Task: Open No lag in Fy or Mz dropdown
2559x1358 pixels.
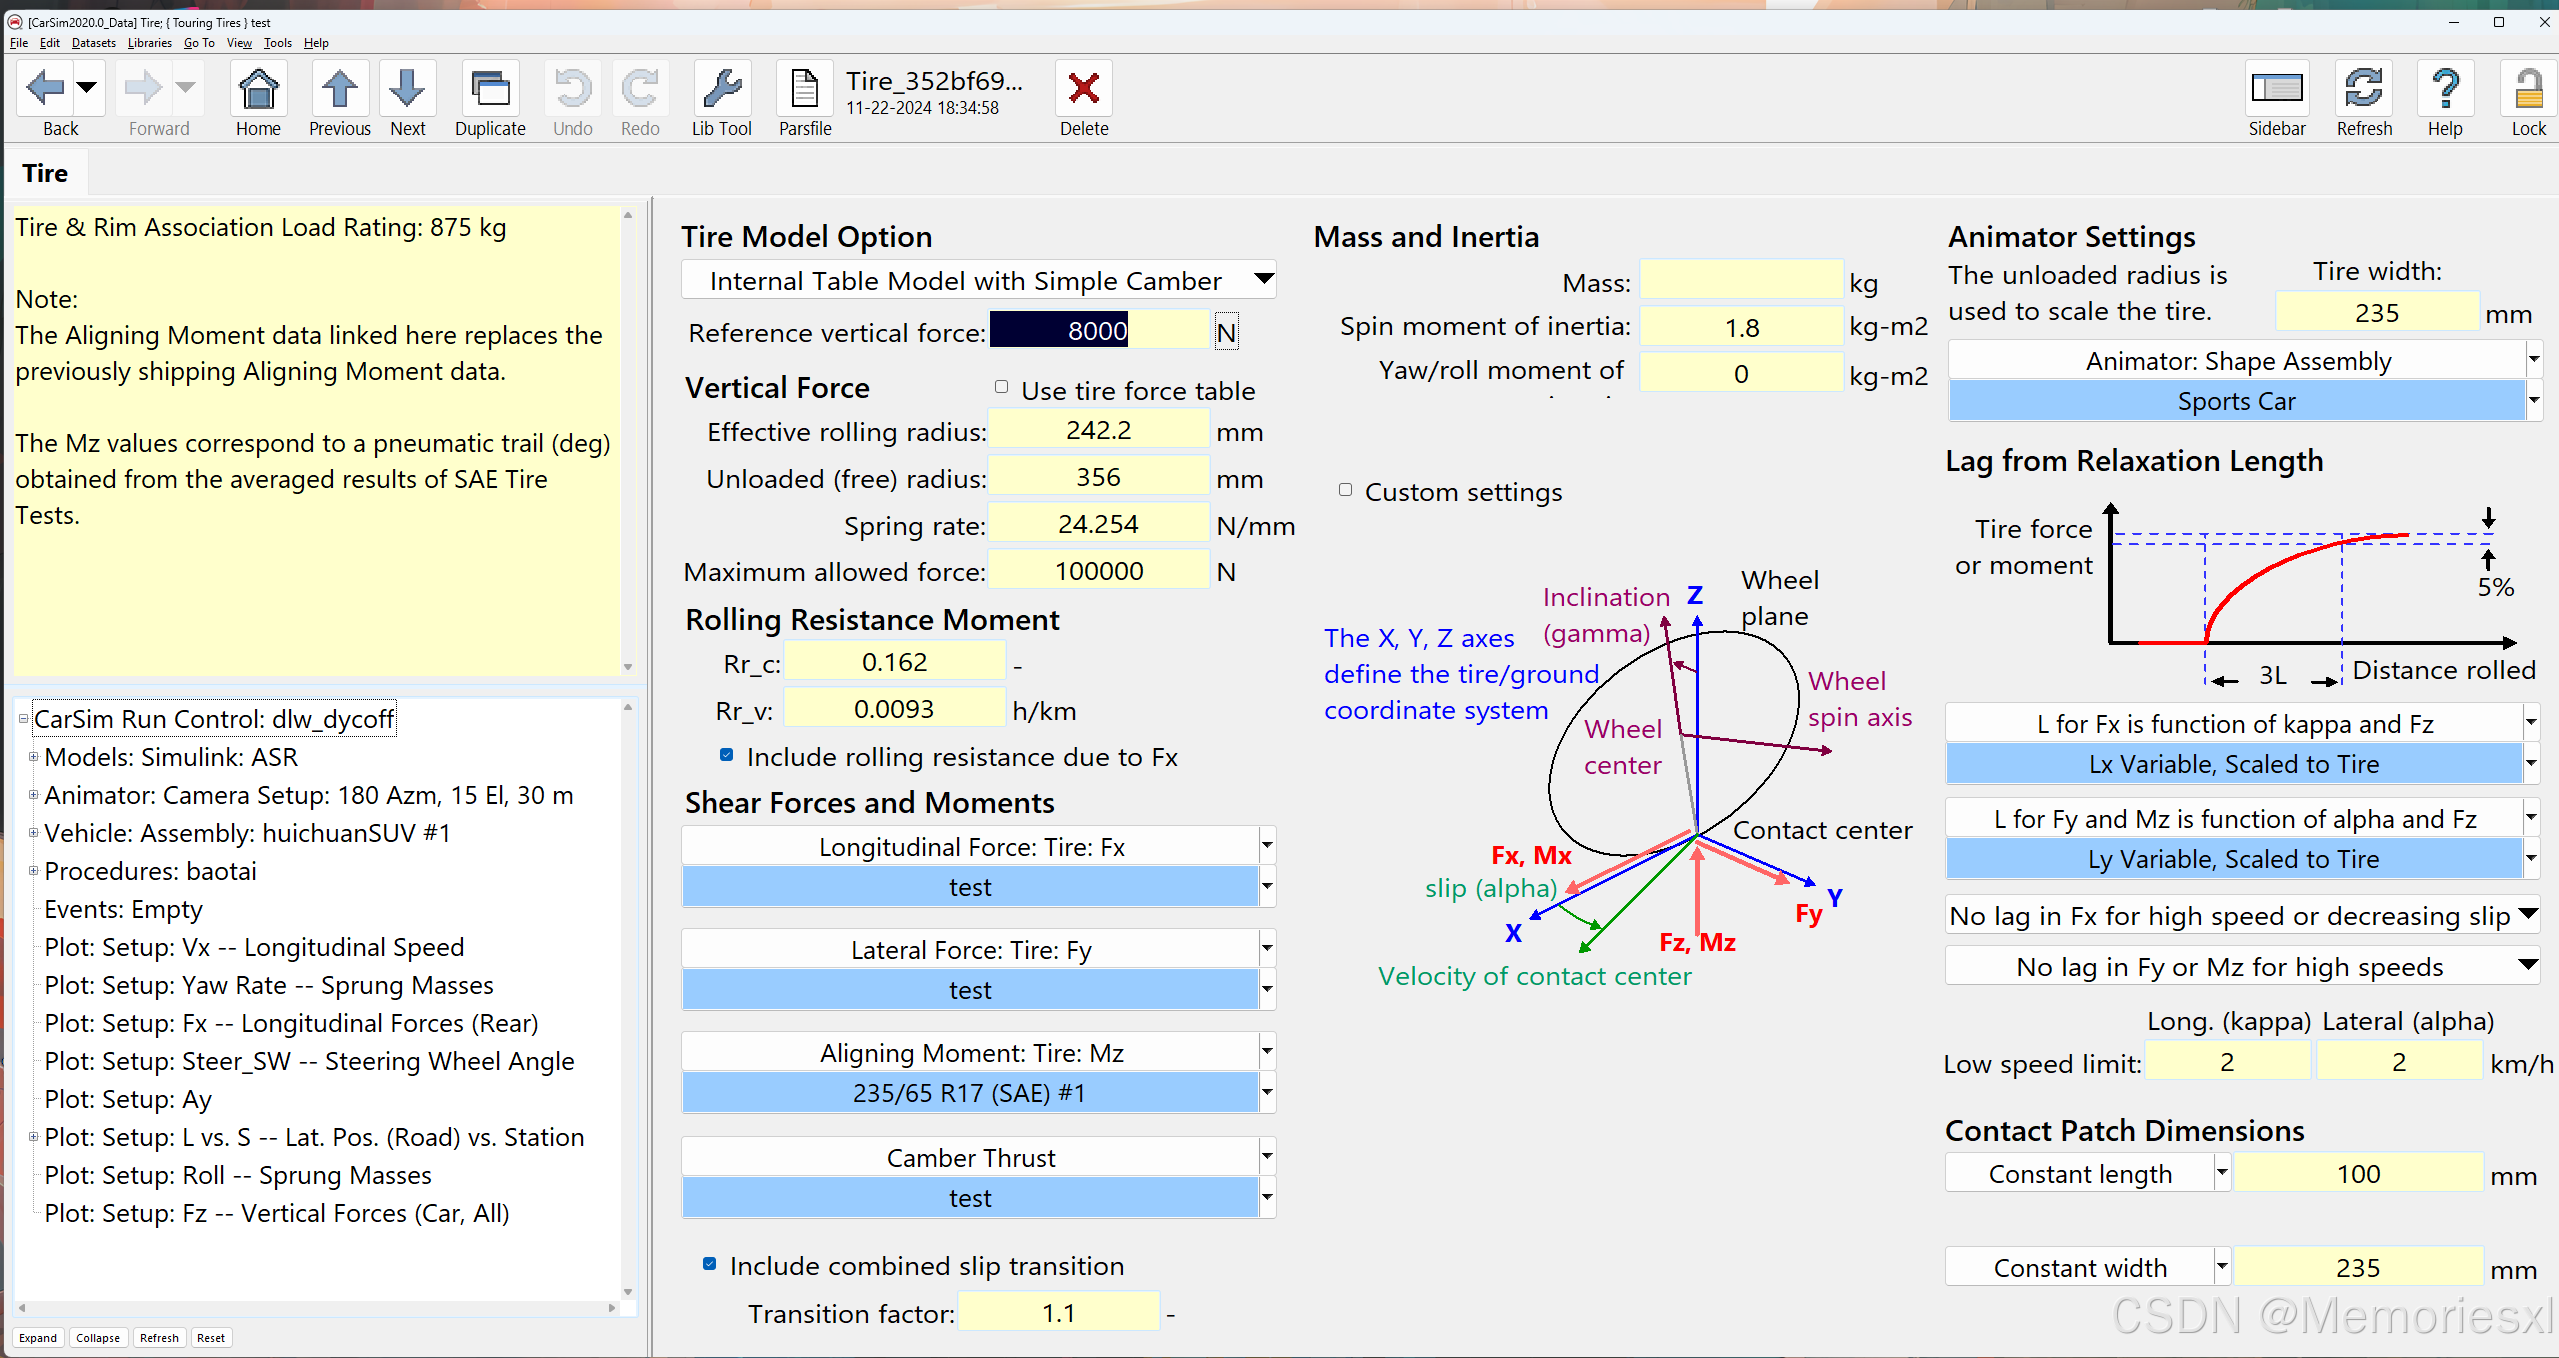Action: point(2527,966)
